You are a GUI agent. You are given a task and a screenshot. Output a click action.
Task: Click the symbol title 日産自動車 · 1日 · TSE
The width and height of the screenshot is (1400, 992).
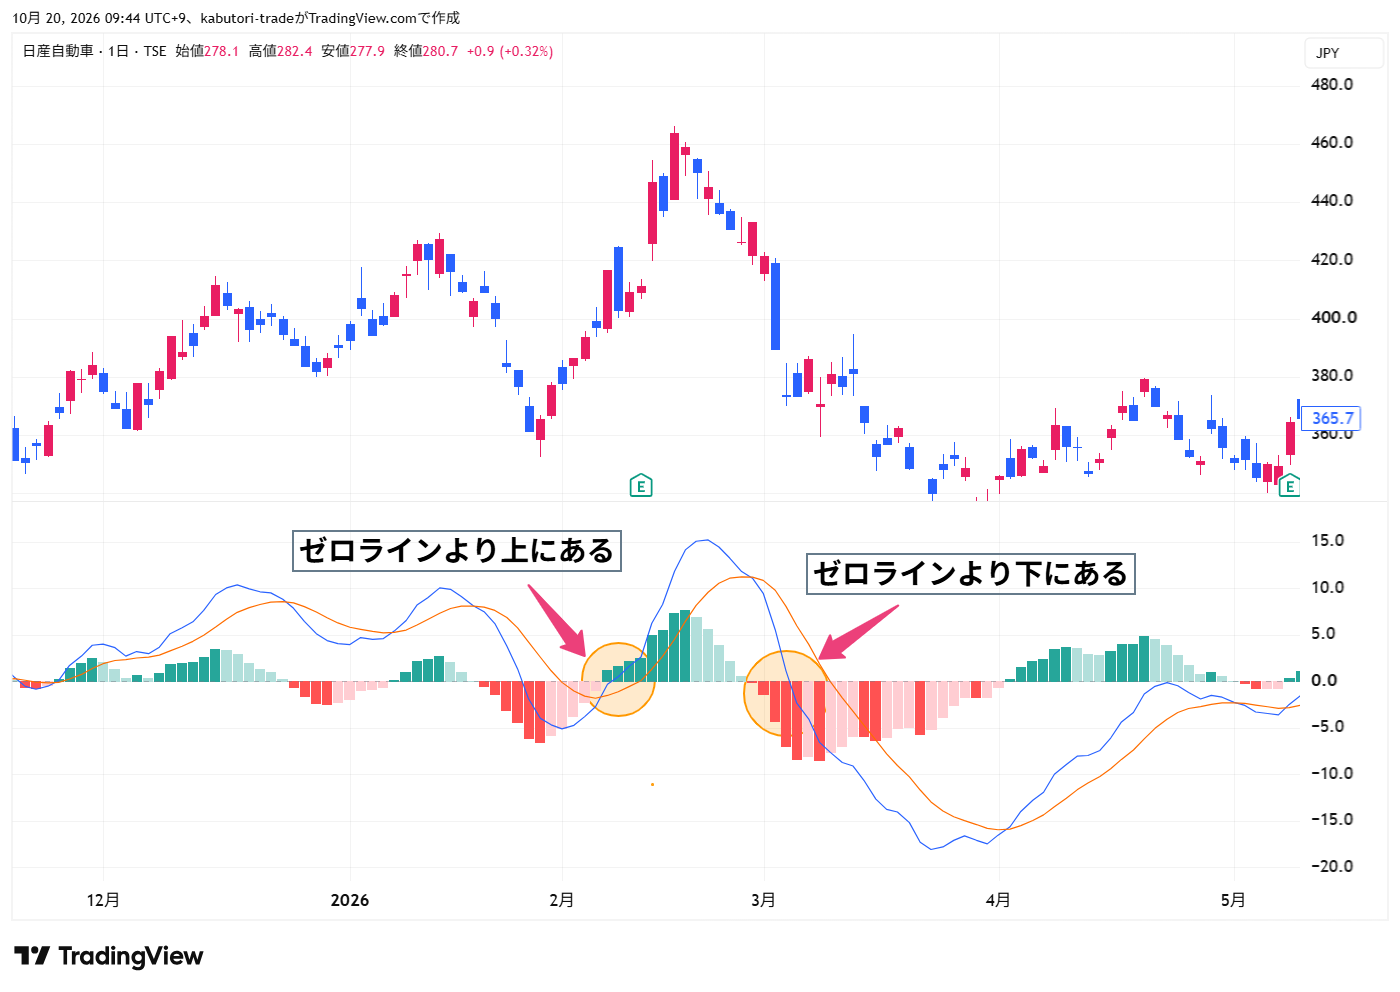94,51
